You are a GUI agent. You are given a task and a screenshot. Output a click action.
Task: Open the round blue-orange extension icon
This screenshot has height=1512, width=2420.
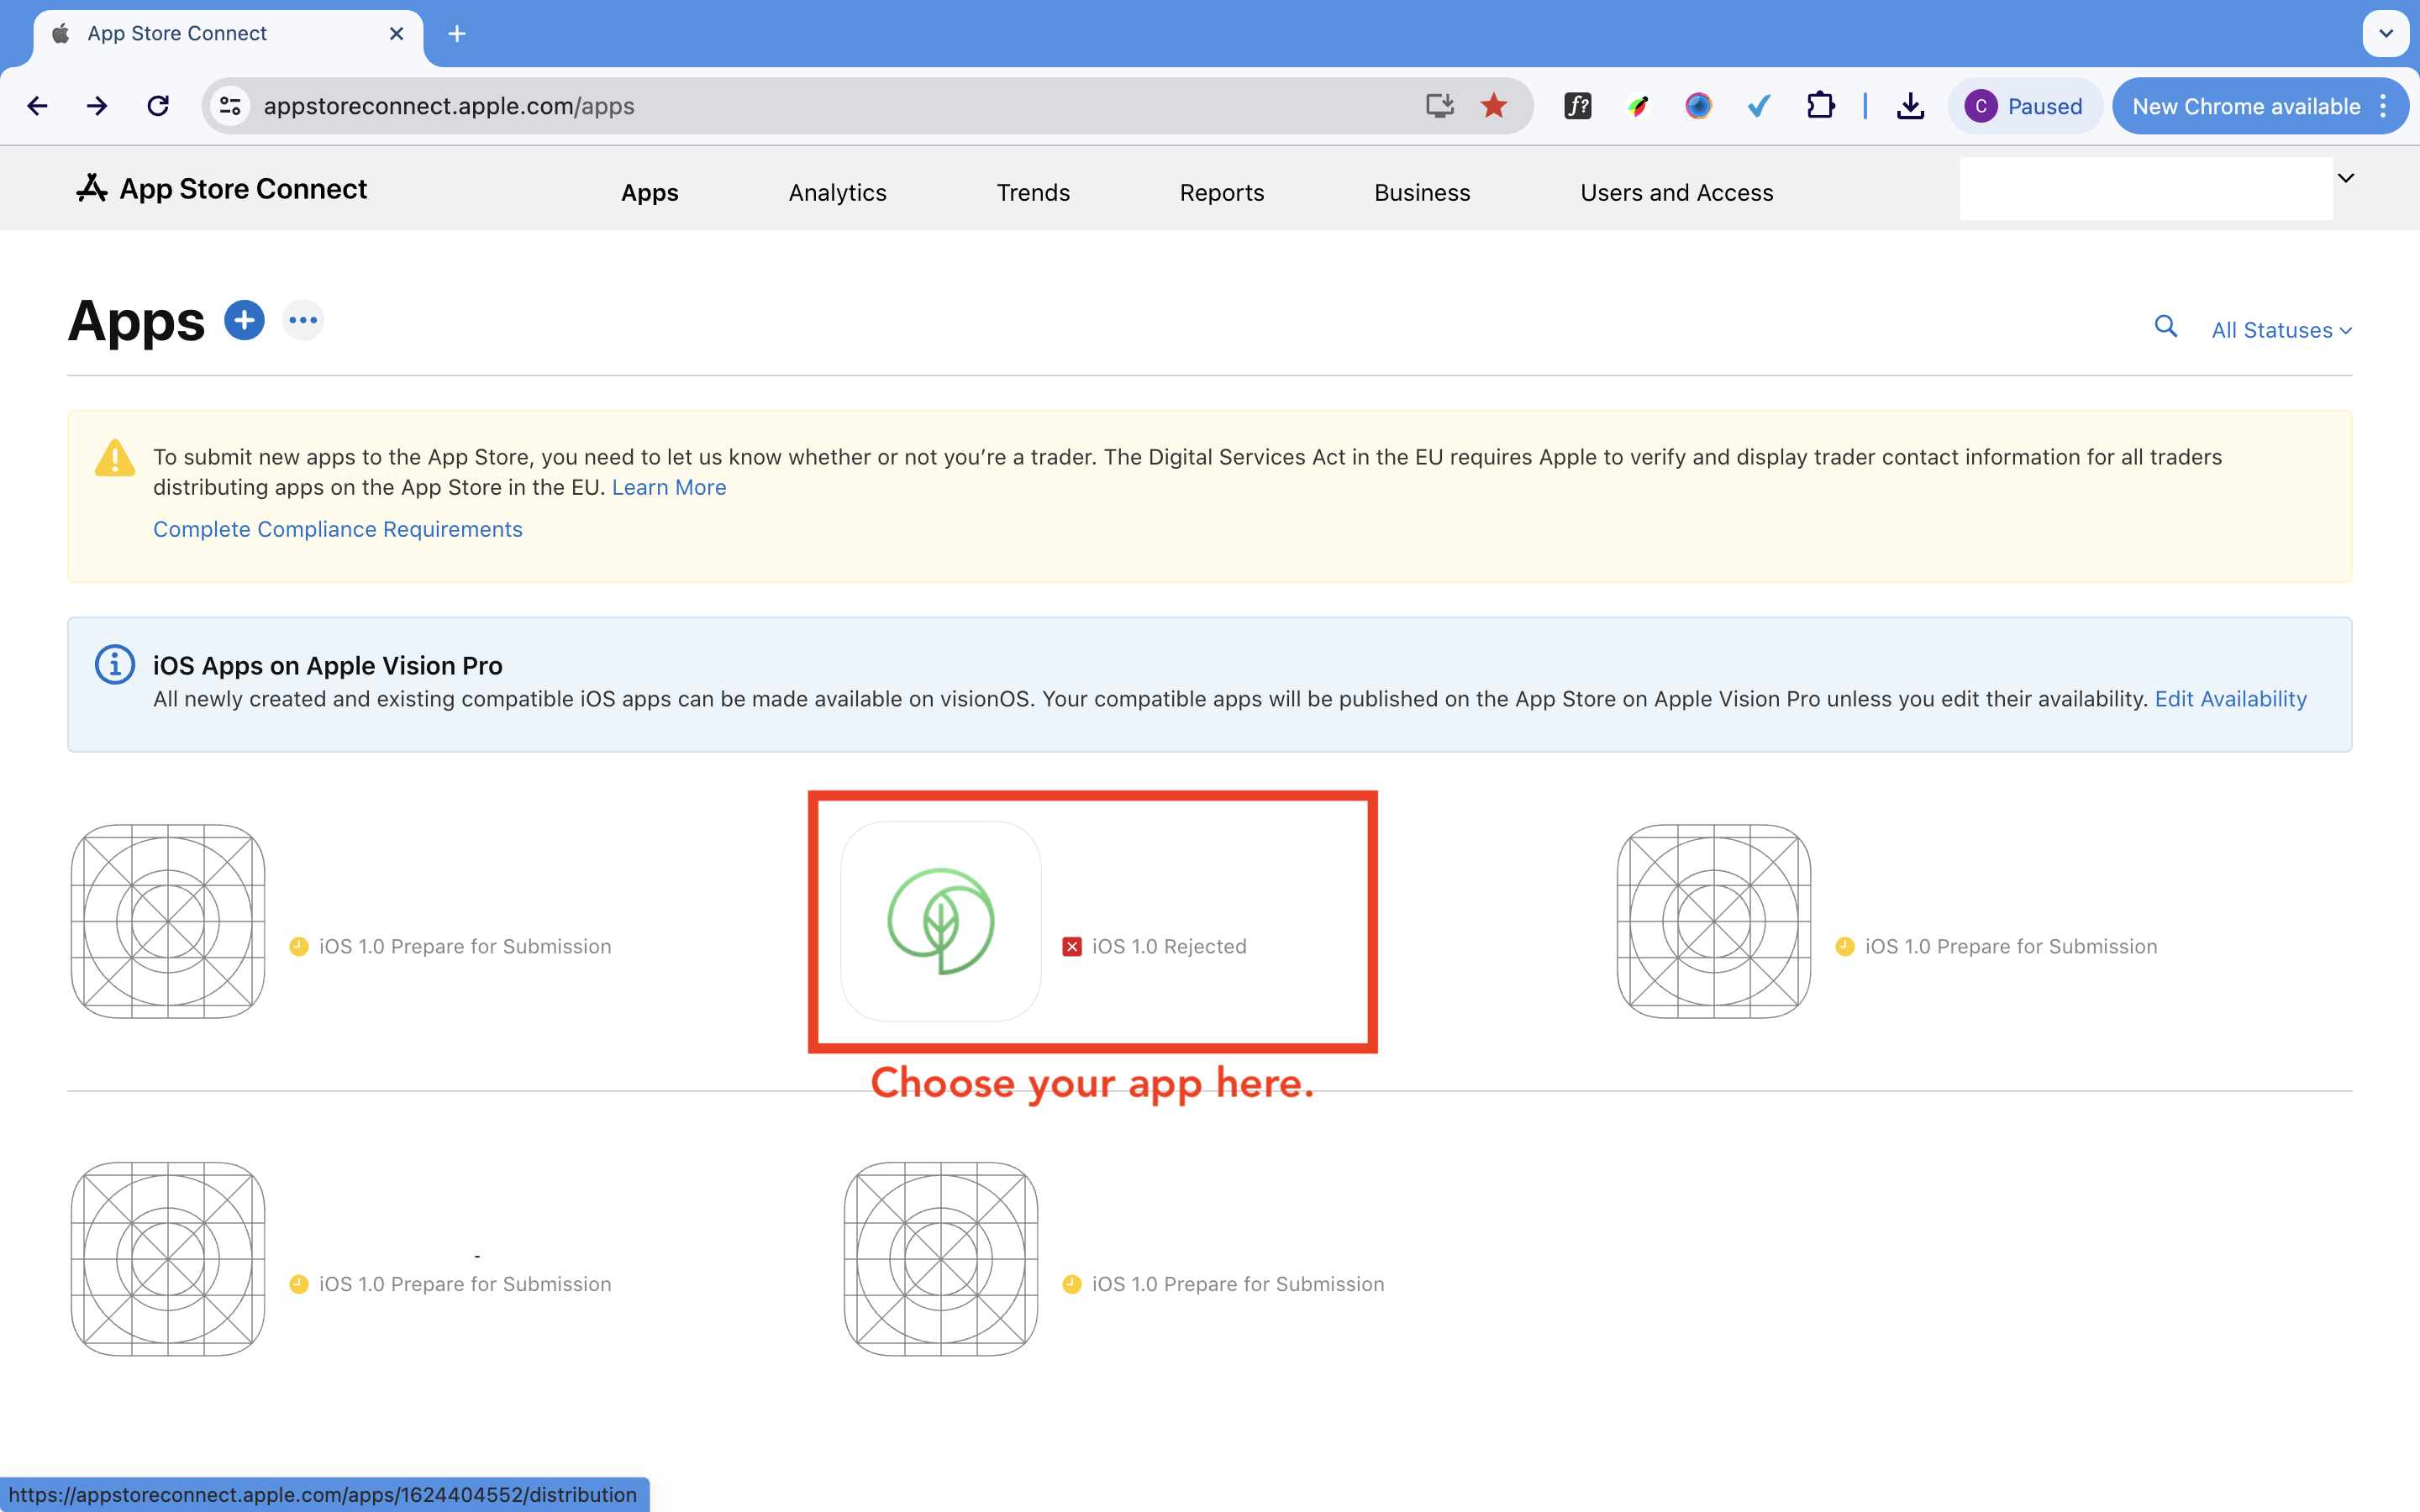(x=1698, y=106)
